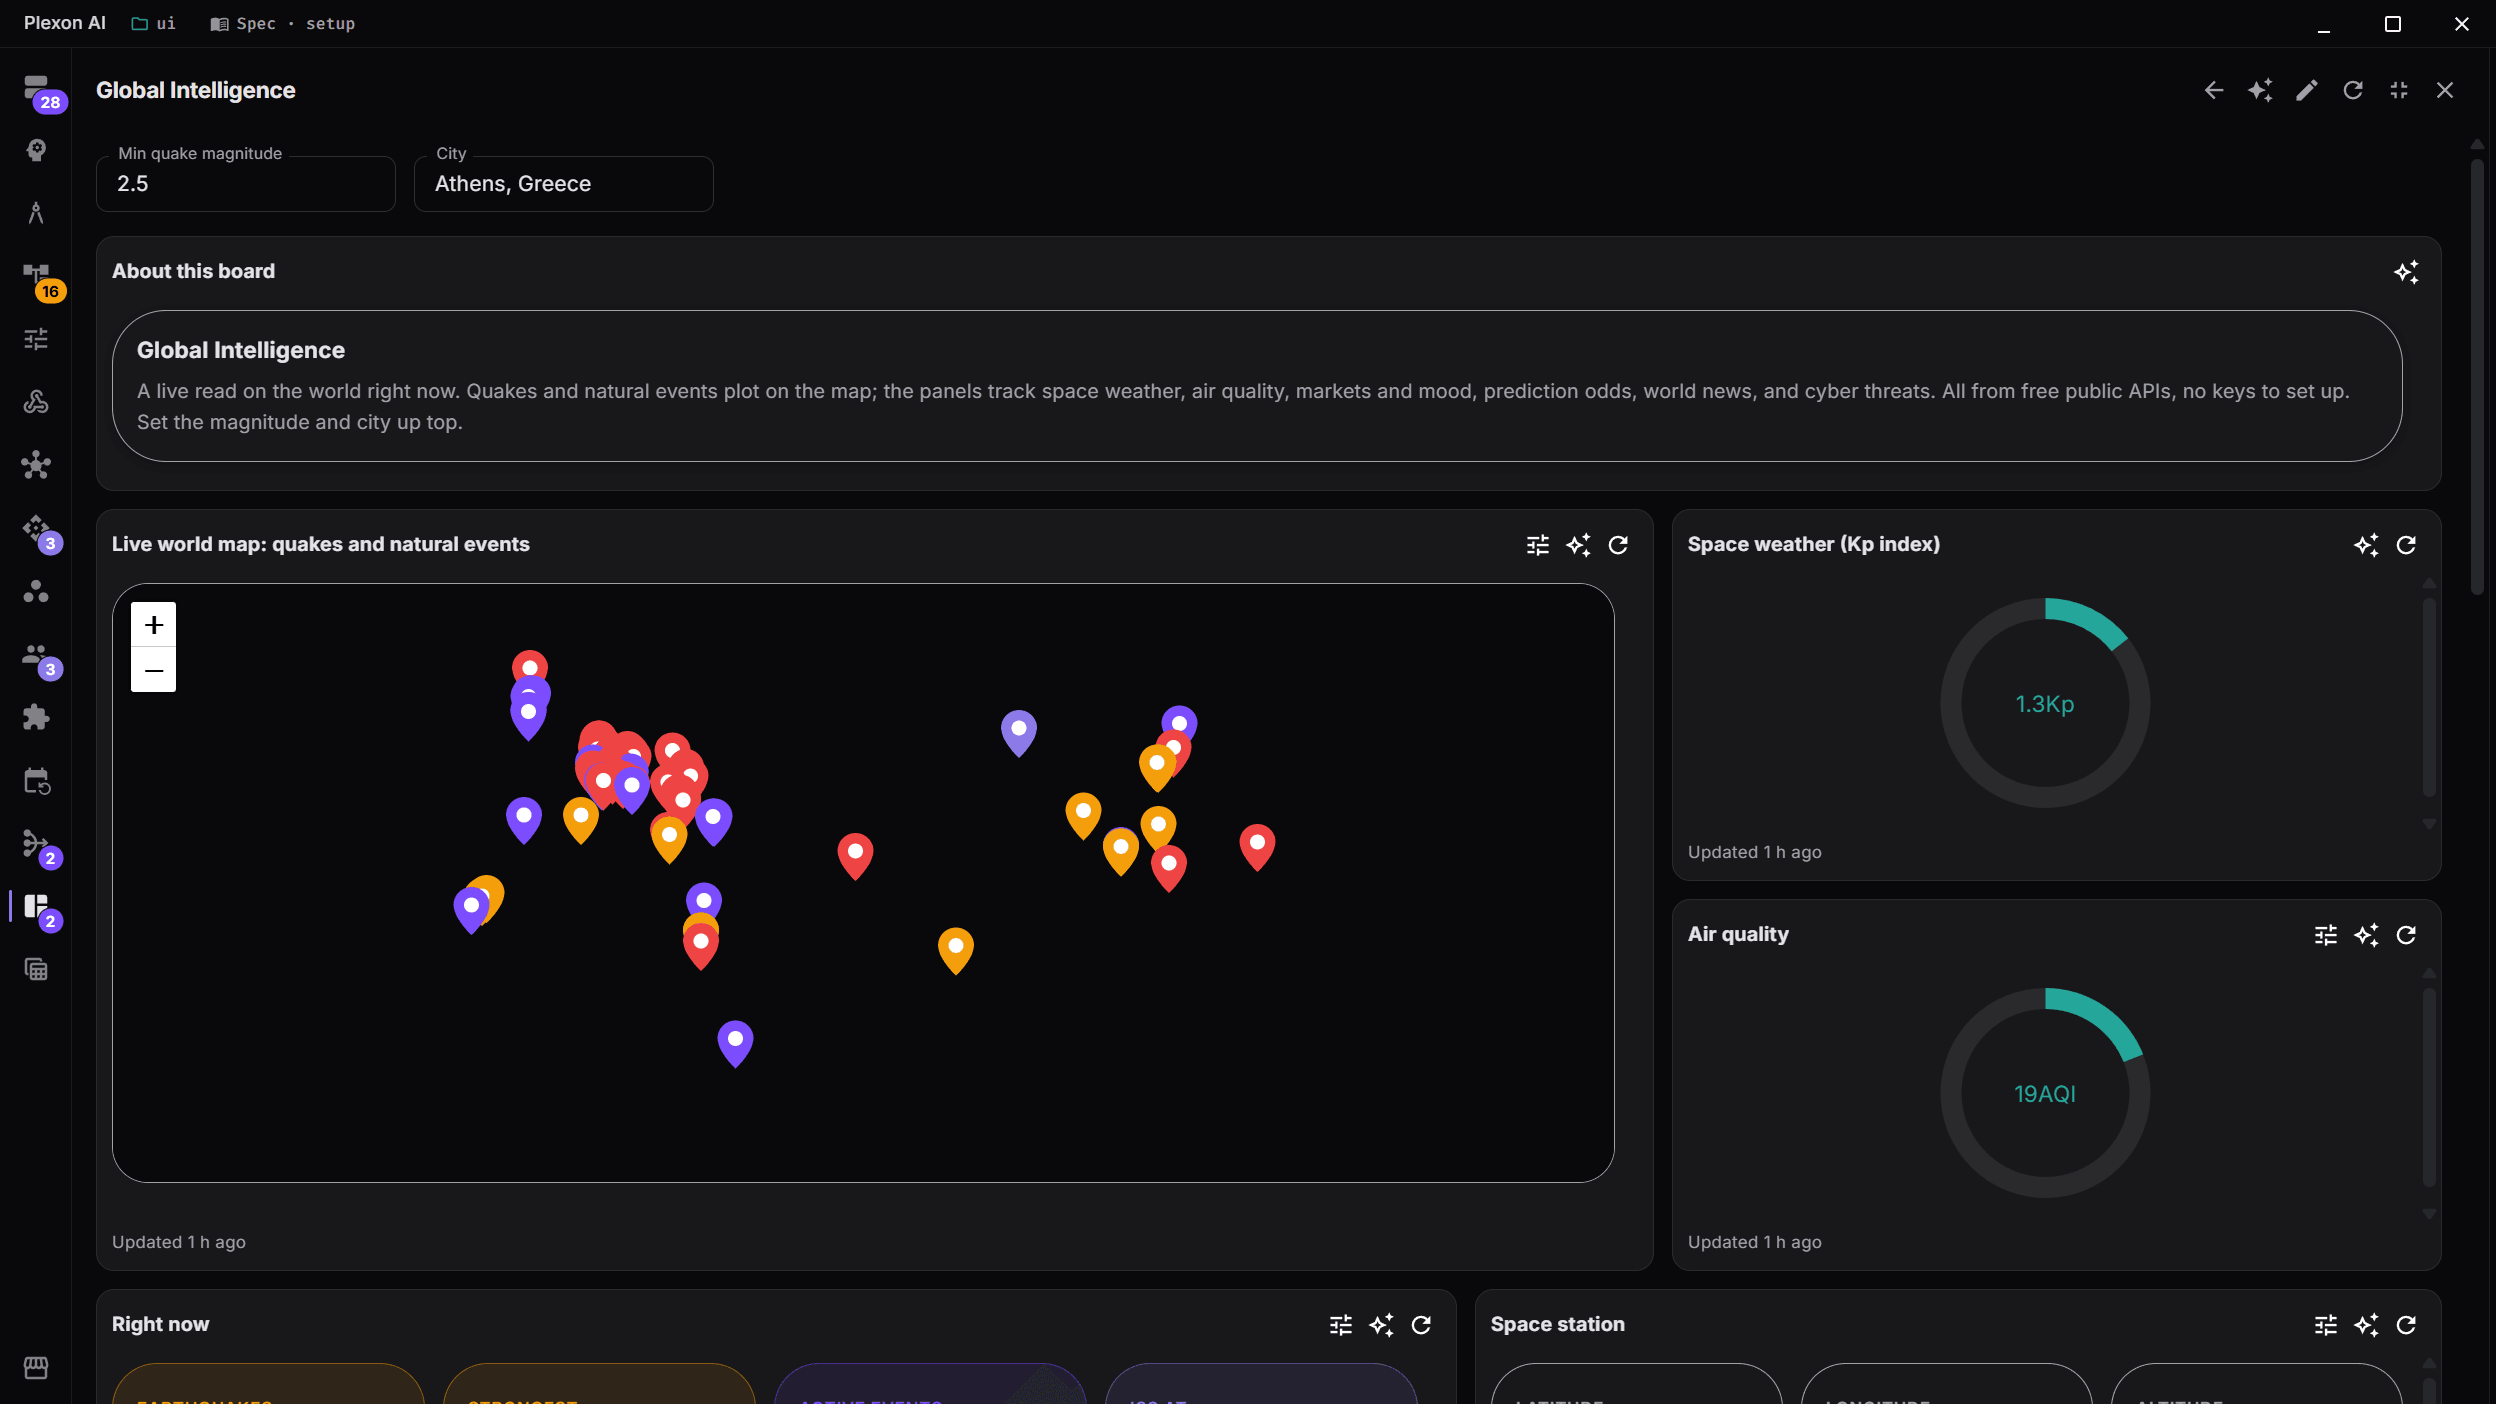Collapse the board with the fullscreen-exit icon
Viewport: 2496px width, 1404px height.
tap(2399, 90)
